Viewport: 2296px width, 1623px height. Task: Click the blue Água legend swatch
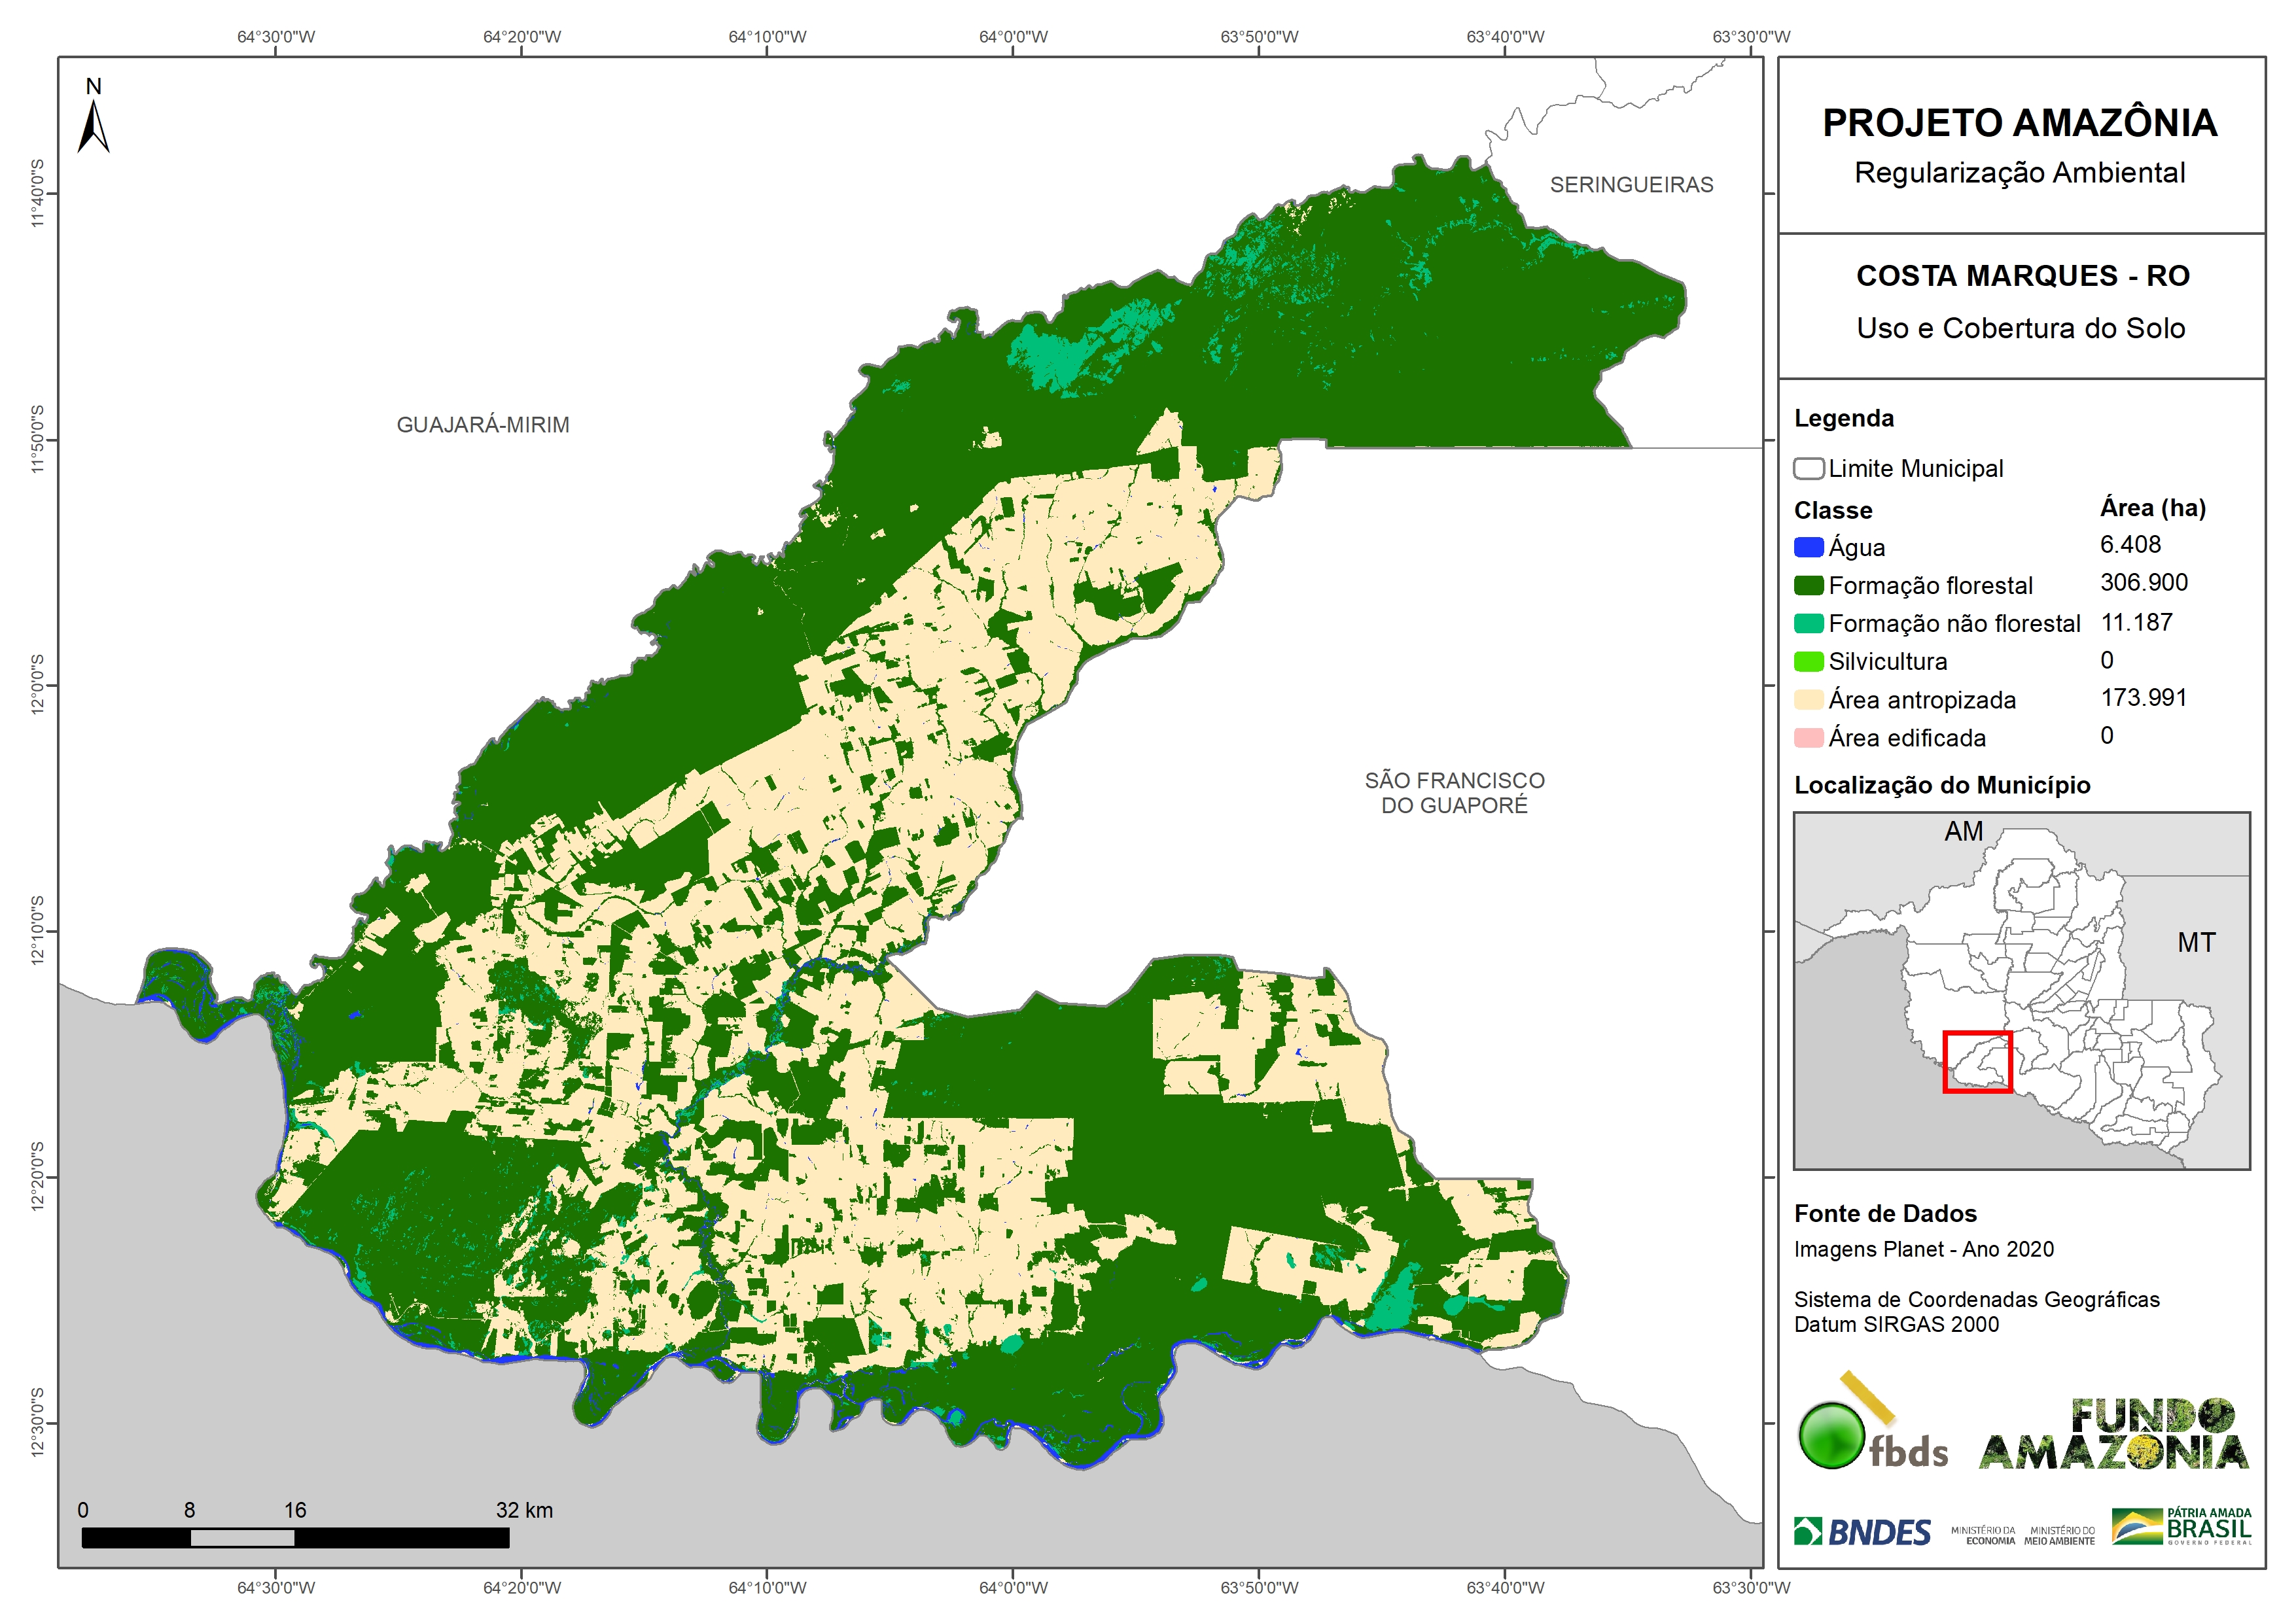[1808, 548]
